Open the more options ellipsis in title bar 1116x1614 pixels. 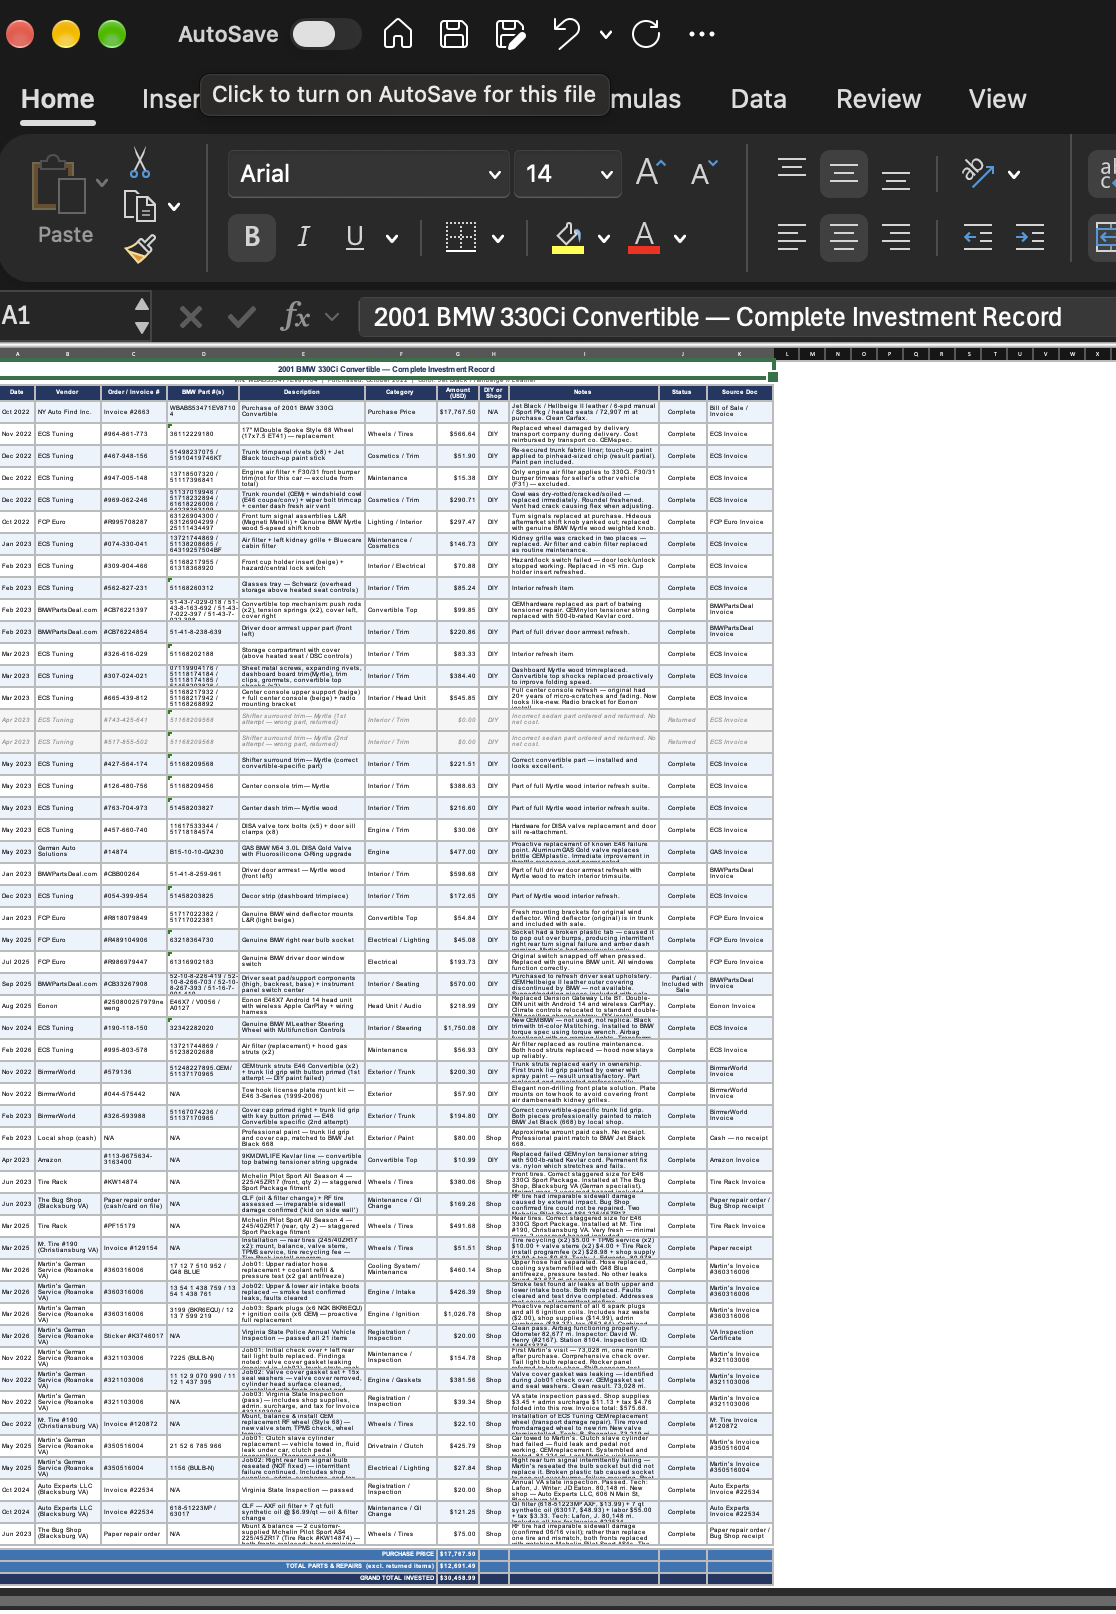click(702, 34)
